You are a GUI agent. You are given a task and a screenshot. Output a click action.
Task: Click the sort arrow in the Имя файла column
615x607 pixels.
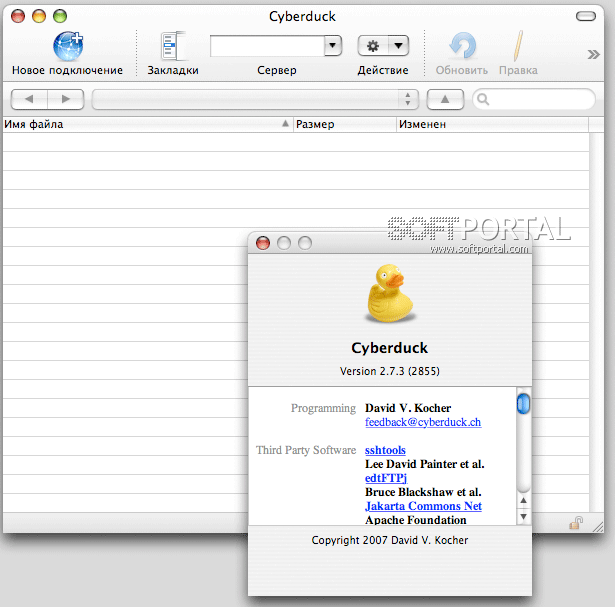tap(286, 124)
